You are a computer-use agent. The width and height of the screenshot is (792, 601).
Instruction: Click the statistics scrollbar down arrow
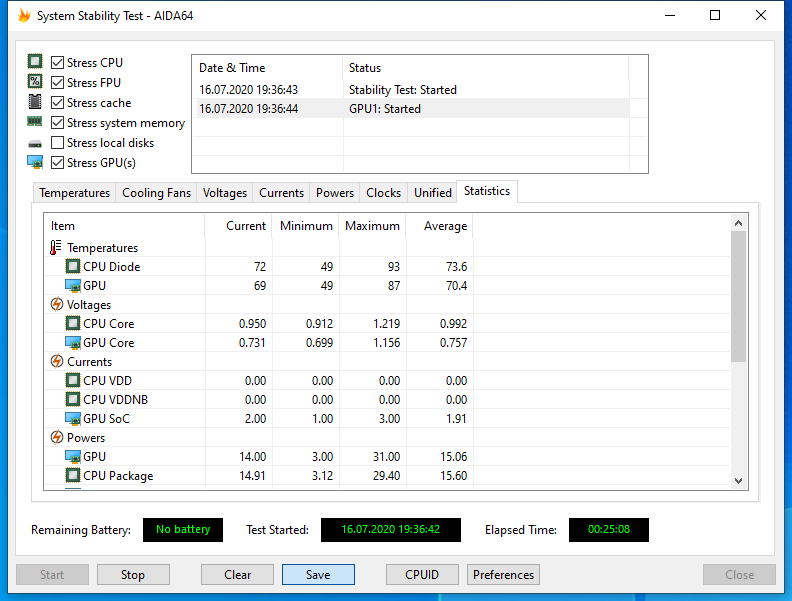[x=738, y=481]
